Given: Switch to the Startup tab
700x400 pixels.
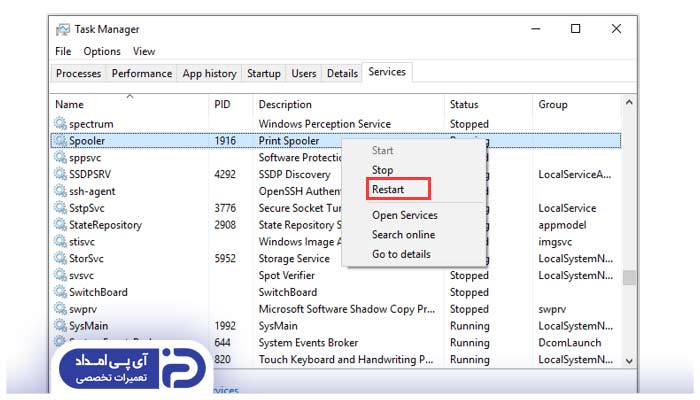Looking at the screenshot, I should [264, 73].
